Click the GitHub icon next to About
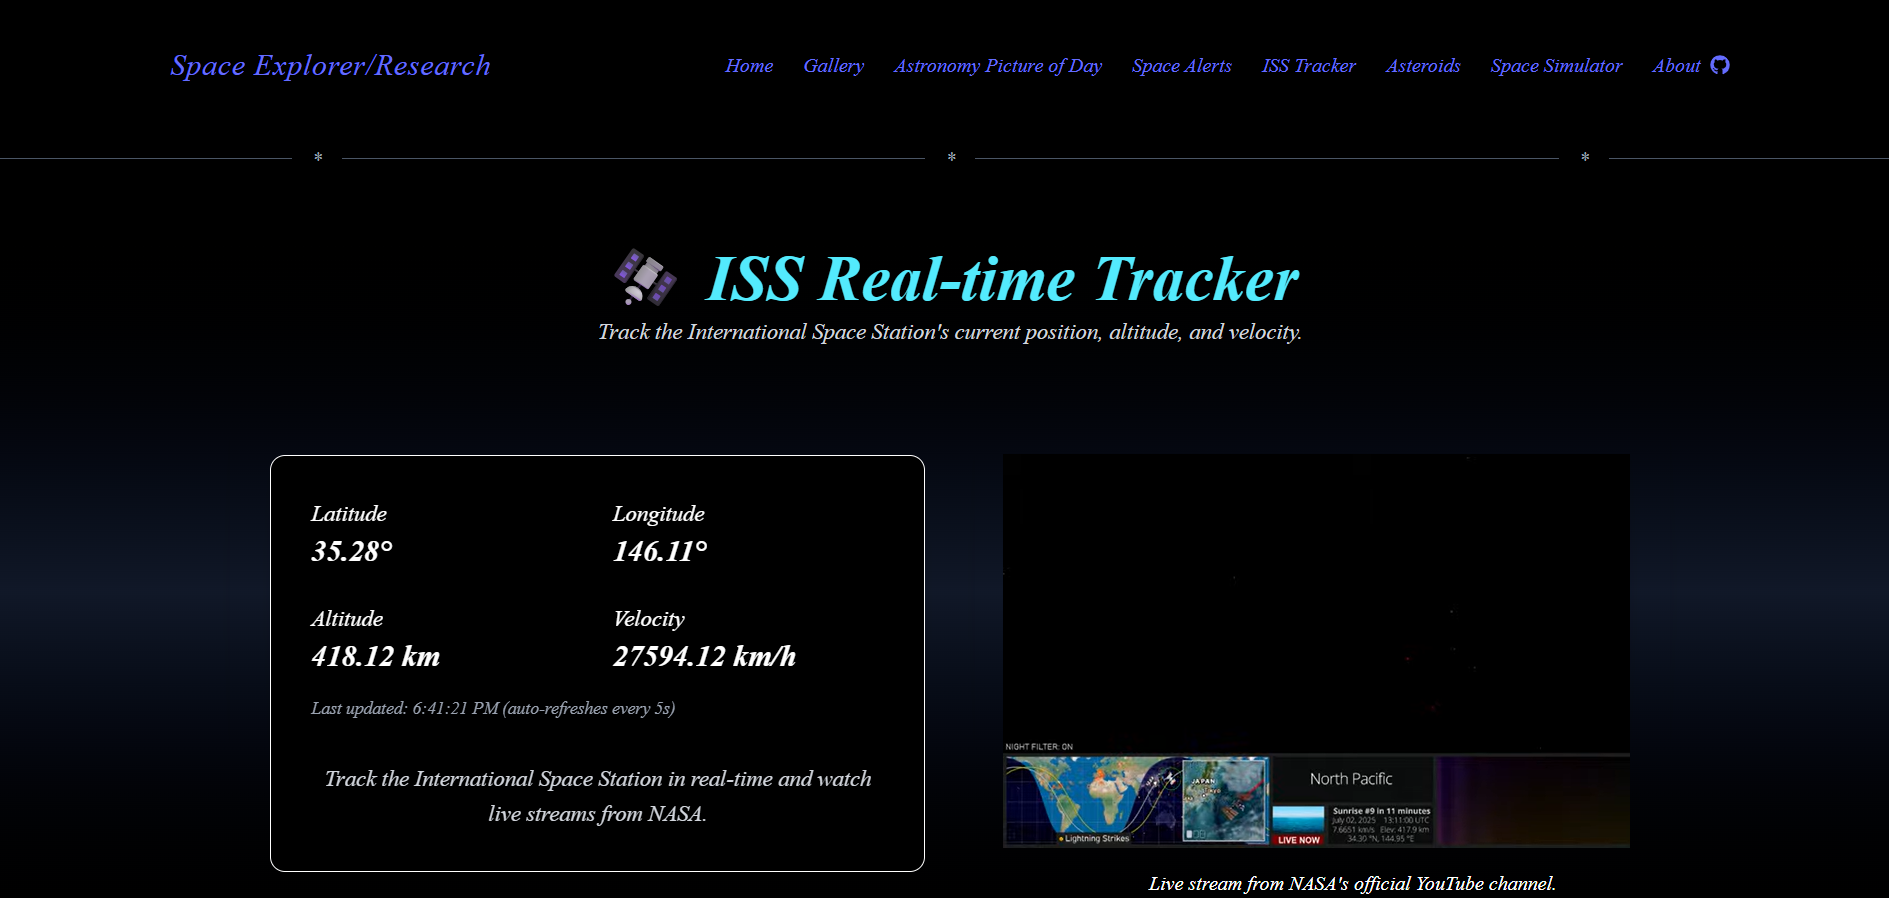Image resolution: width=1889 pixels, height=898 pixels. click(1720, 65)
